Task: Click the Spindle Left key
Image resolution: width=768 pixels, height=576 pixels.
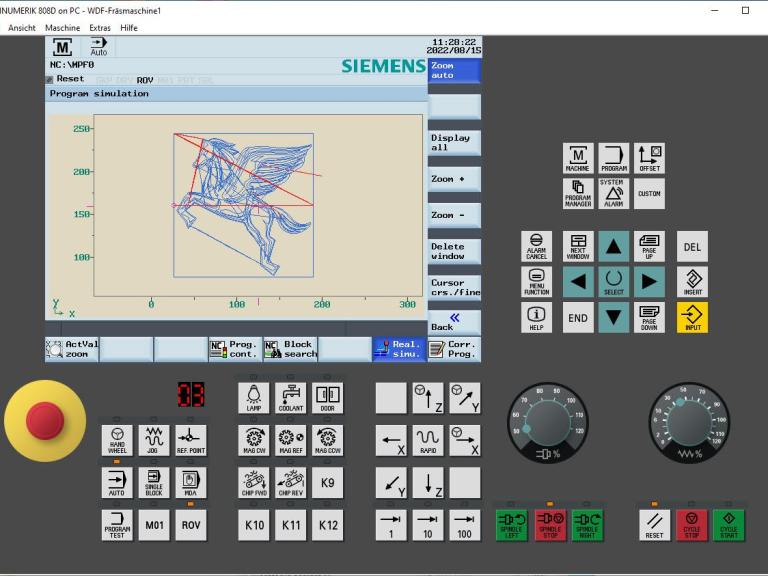Action: pyautogui.click(x=511, y=525)
